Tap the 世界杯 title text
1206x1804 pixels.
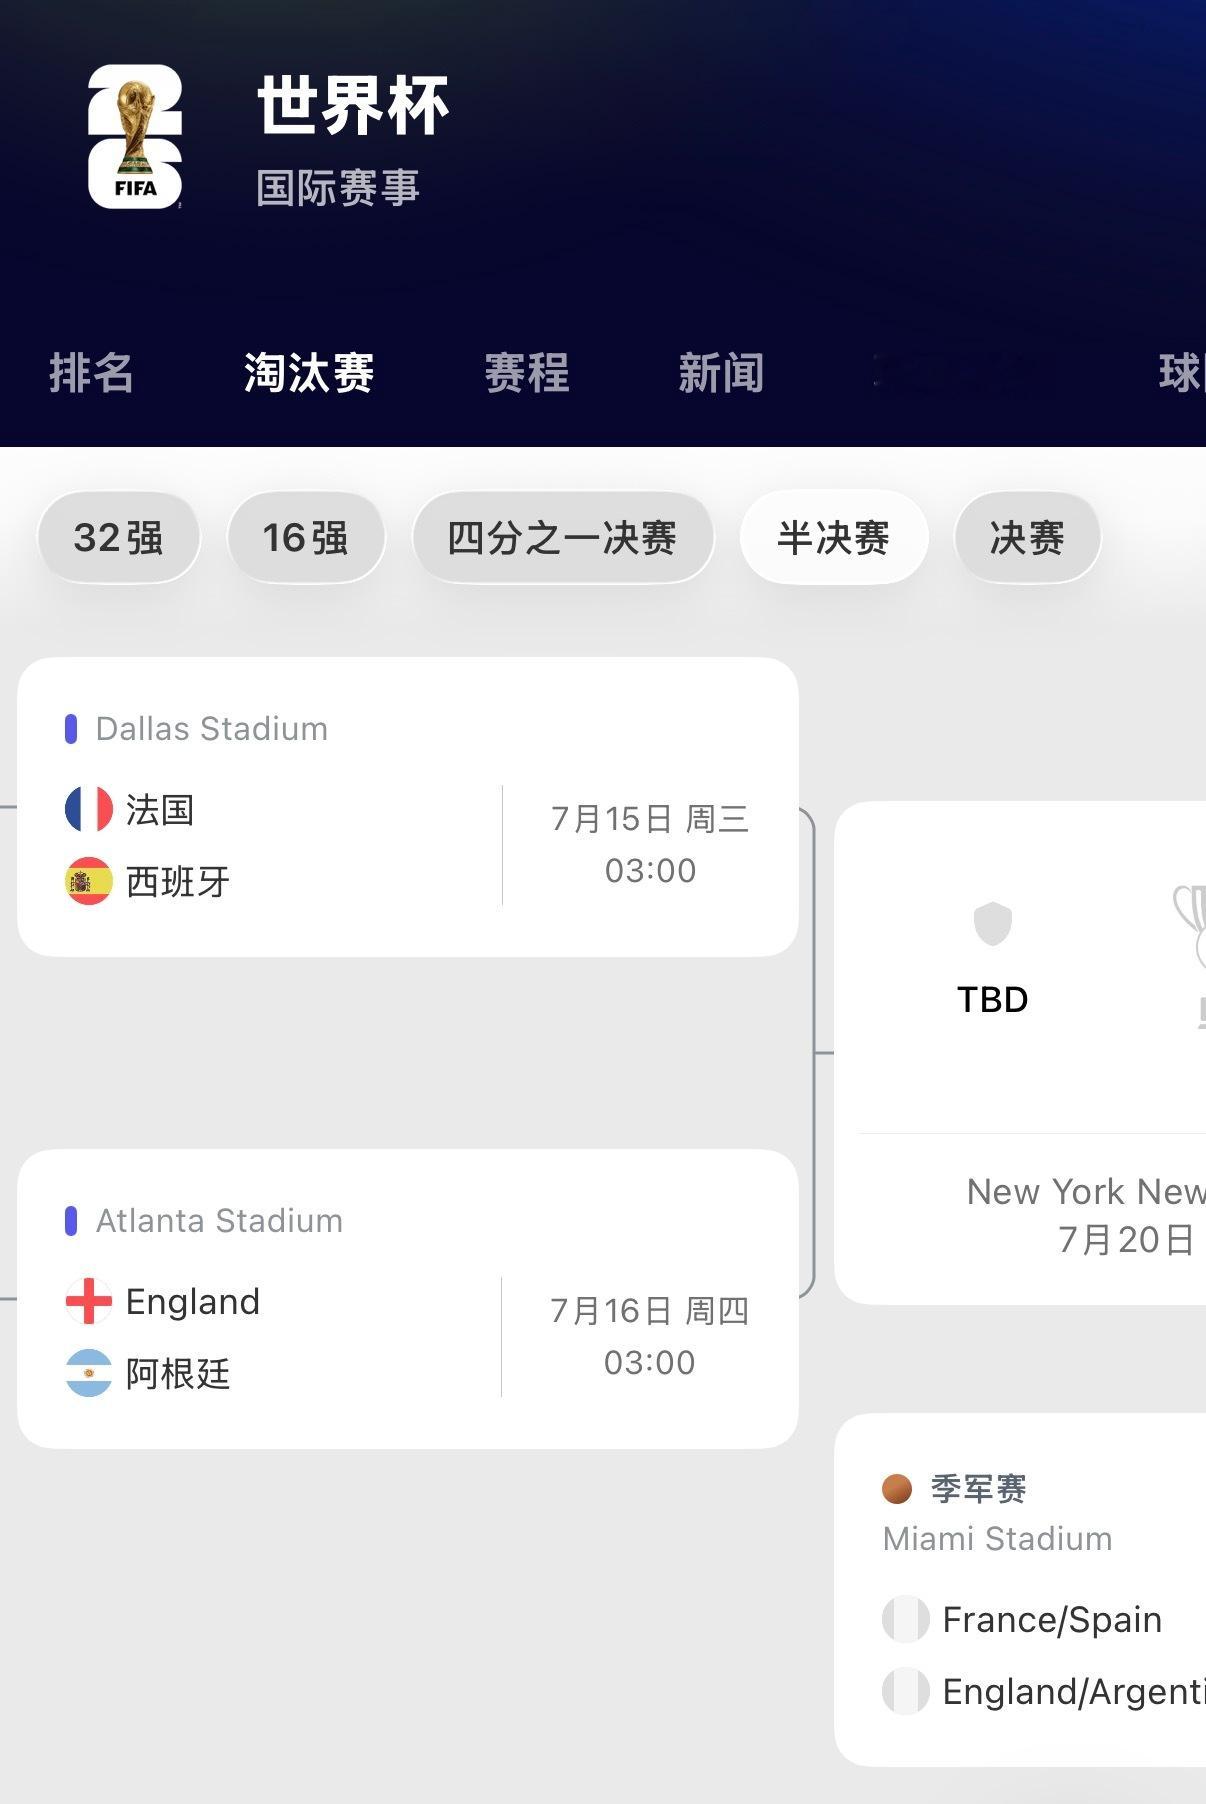(353, 105)
